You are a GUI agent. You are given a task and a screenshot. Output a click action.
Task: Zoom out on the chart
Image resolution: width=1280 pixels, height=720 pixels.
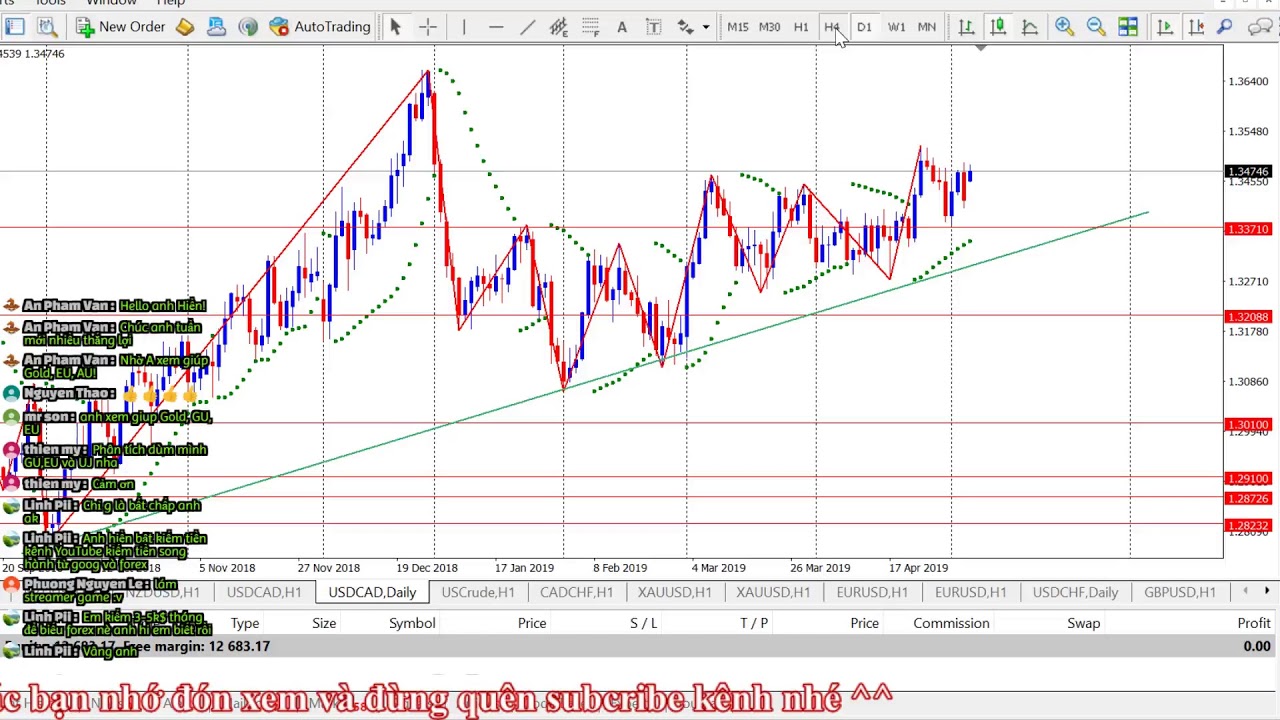1096,27
